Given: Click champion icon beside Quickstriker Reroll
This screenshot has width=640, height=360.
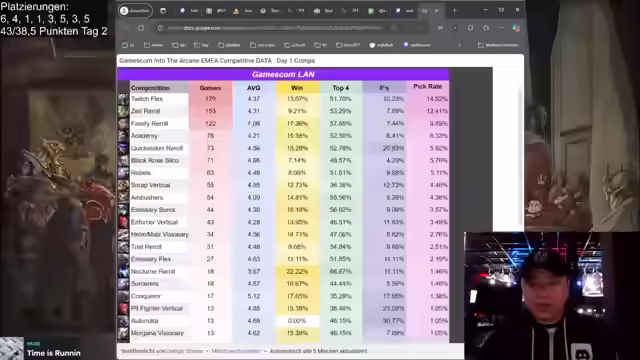Looking at the screenshot, I should pyautogui.click(x=123, y=148).
